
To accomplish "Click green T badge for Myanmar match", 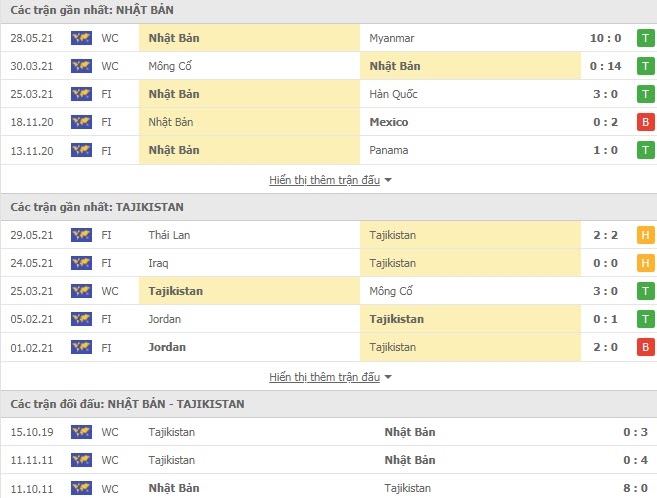I will click(x=646, y=38).
